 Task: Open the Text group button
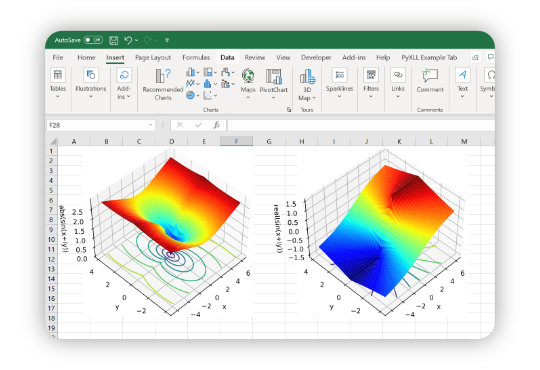463,84
